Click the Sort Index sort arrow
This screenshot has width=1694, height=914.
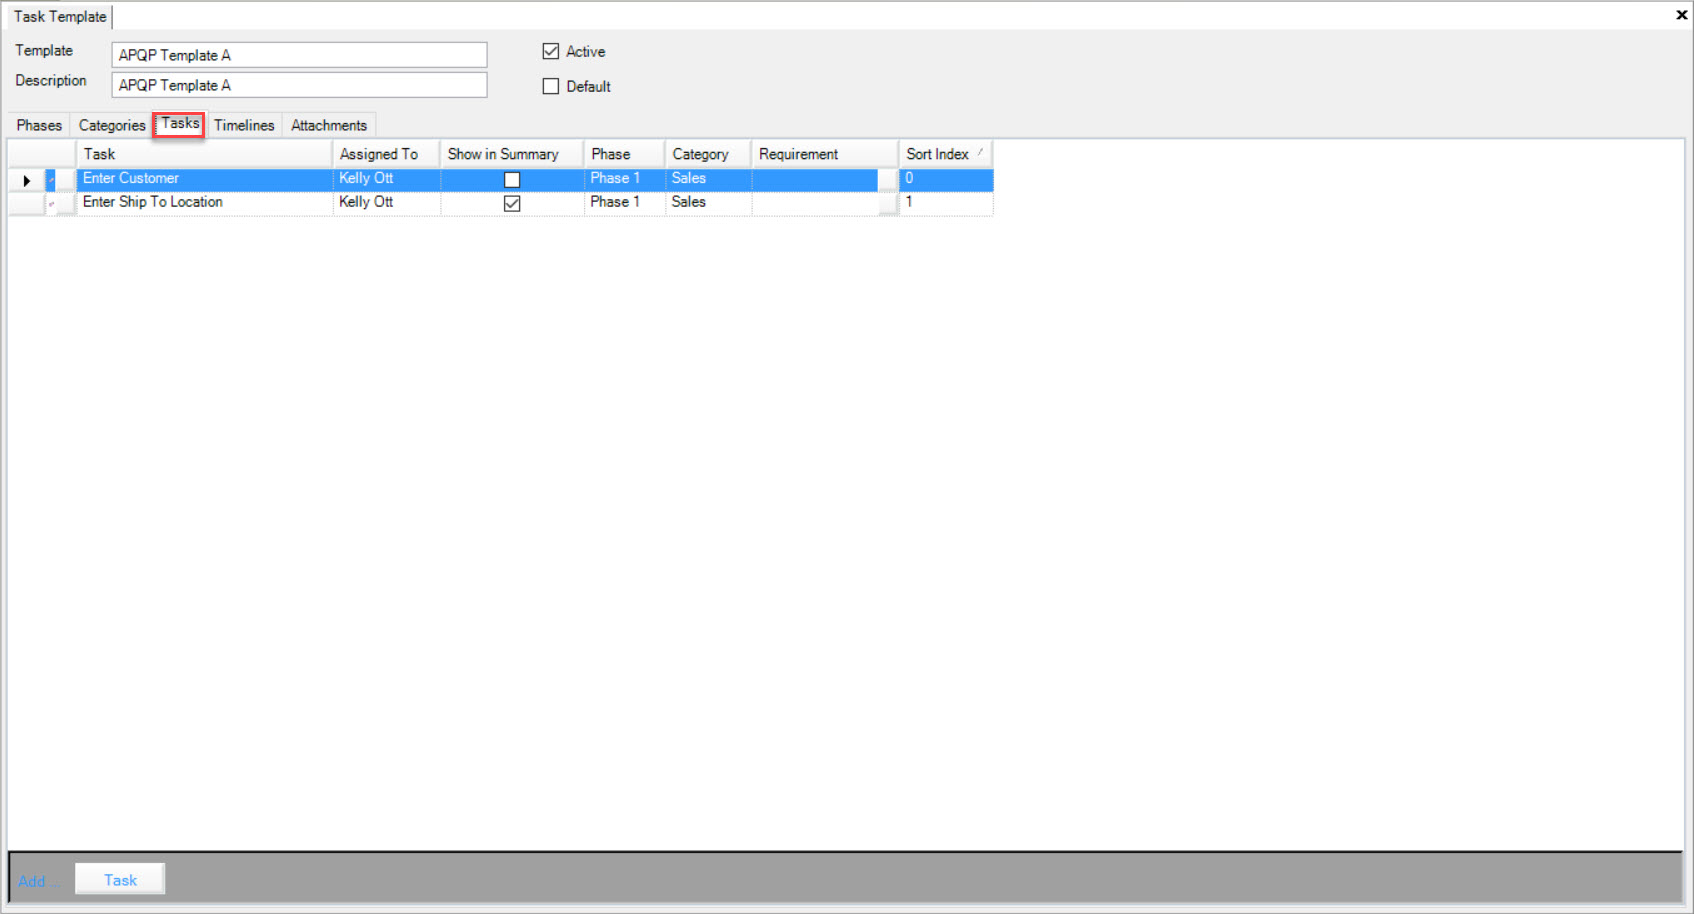coord(980,153)
